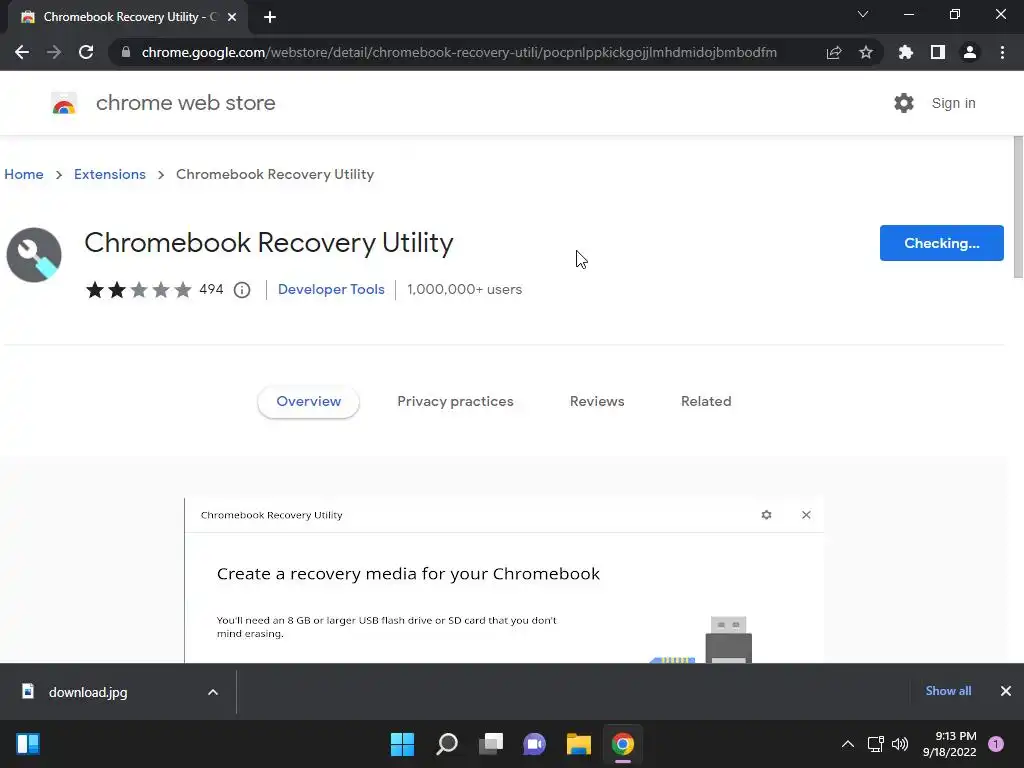The image size is (1024, 768).
Task: Go to the Extensions breadcrumb
Action: pos(110,174)
